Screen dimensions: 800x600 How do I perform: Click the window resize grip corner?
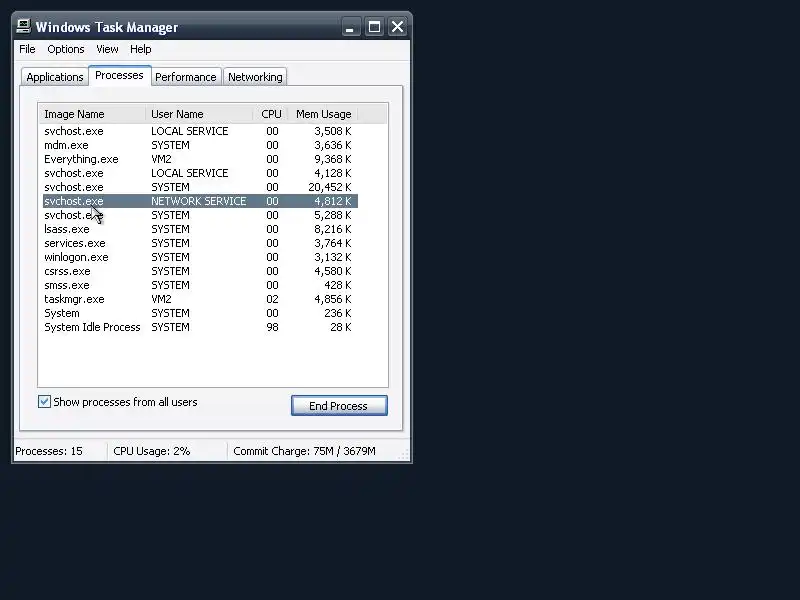point(405,455)
